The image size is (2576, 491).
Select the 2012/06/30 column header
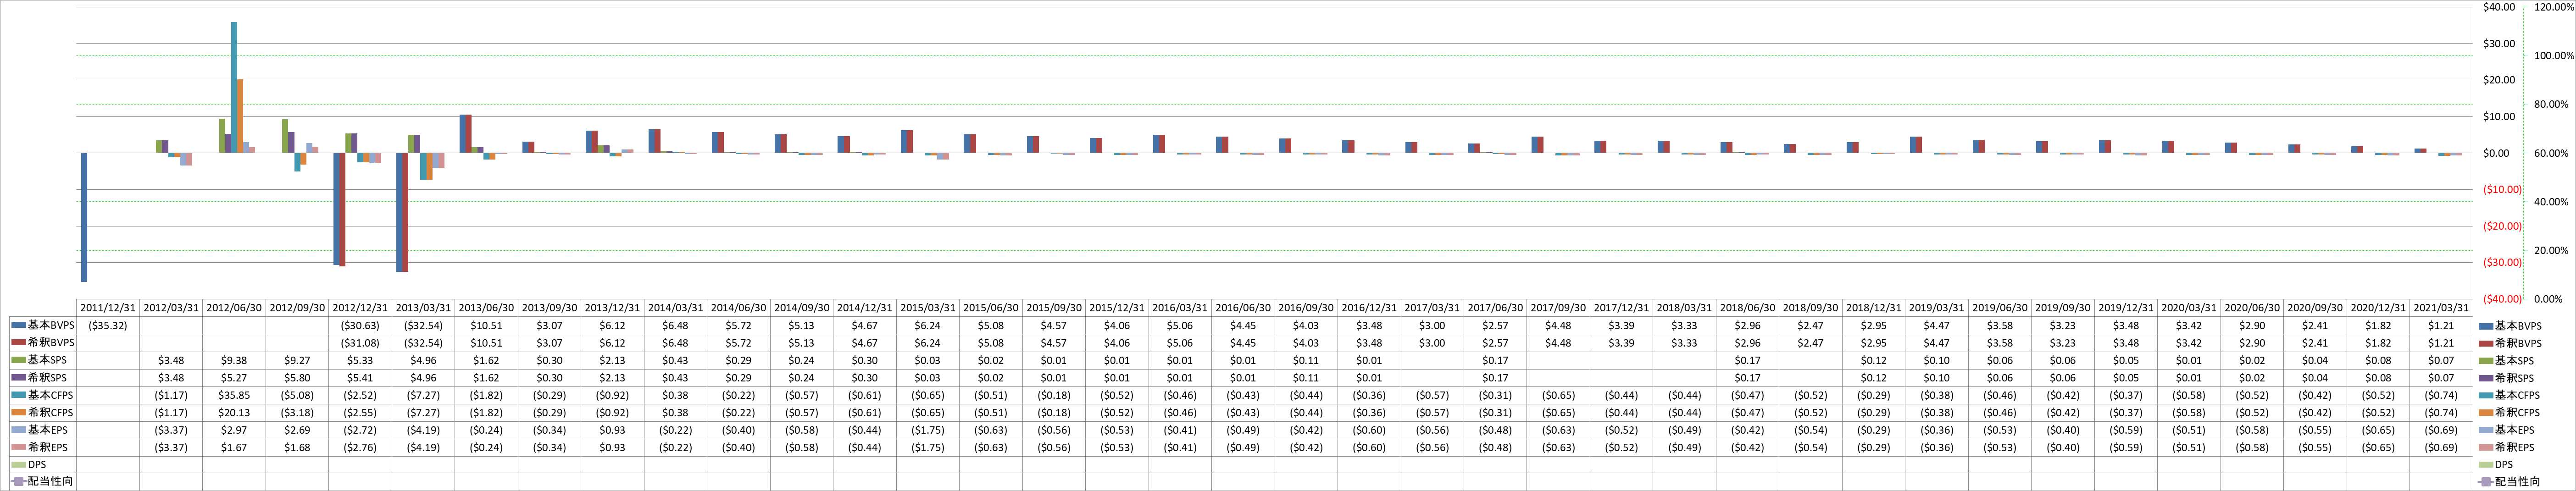point(234,308)
